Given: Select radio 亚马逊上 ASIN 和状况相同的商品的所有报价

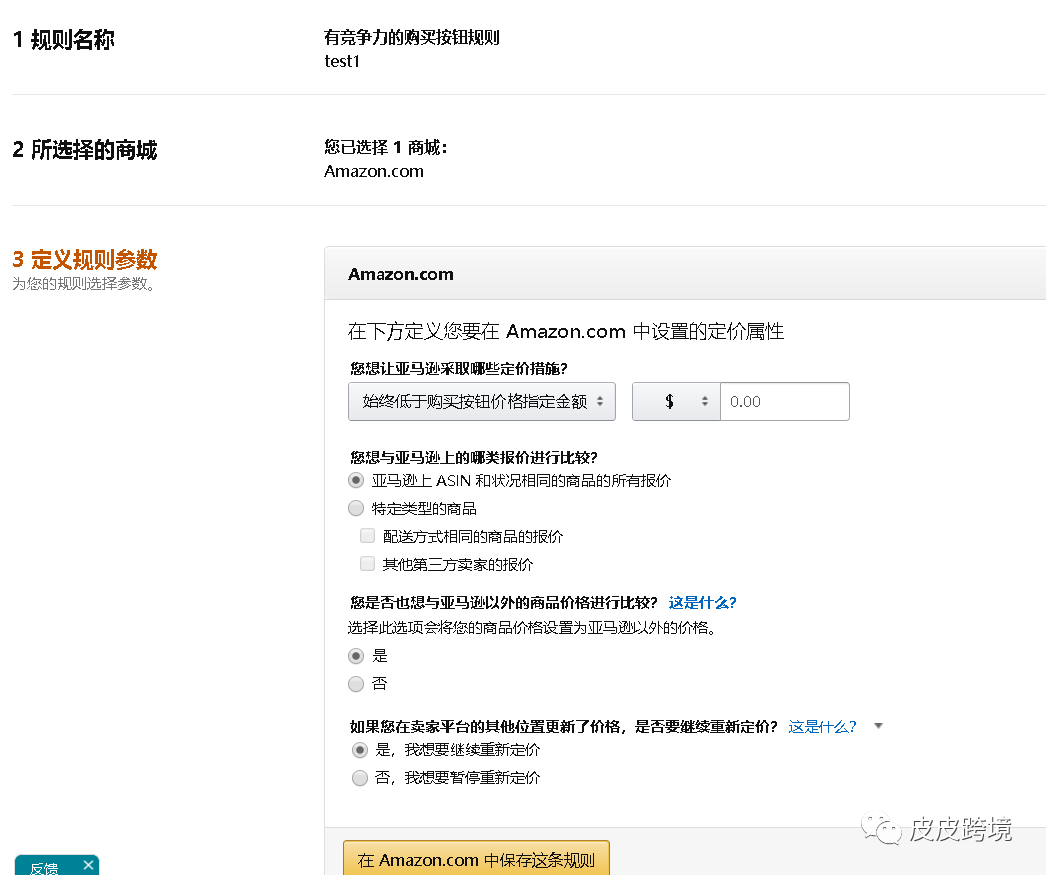Looking at the screenshot, I should click(356, 480).
